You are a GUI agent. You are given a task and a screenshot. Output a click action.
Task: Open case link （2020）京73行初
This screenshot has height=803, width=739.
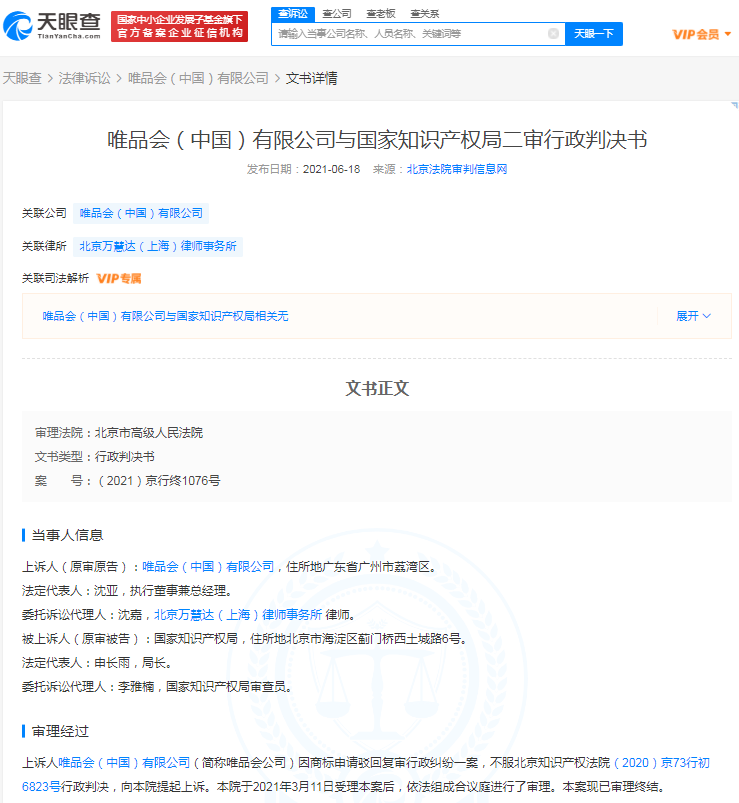(x=661, y=763)
